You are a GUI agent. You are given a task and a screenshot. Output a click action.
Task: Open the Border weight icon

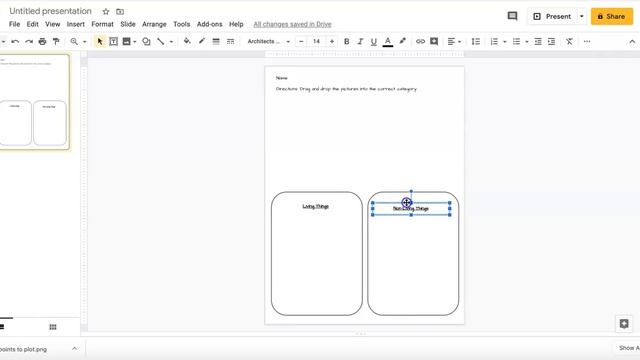(216, 42)
